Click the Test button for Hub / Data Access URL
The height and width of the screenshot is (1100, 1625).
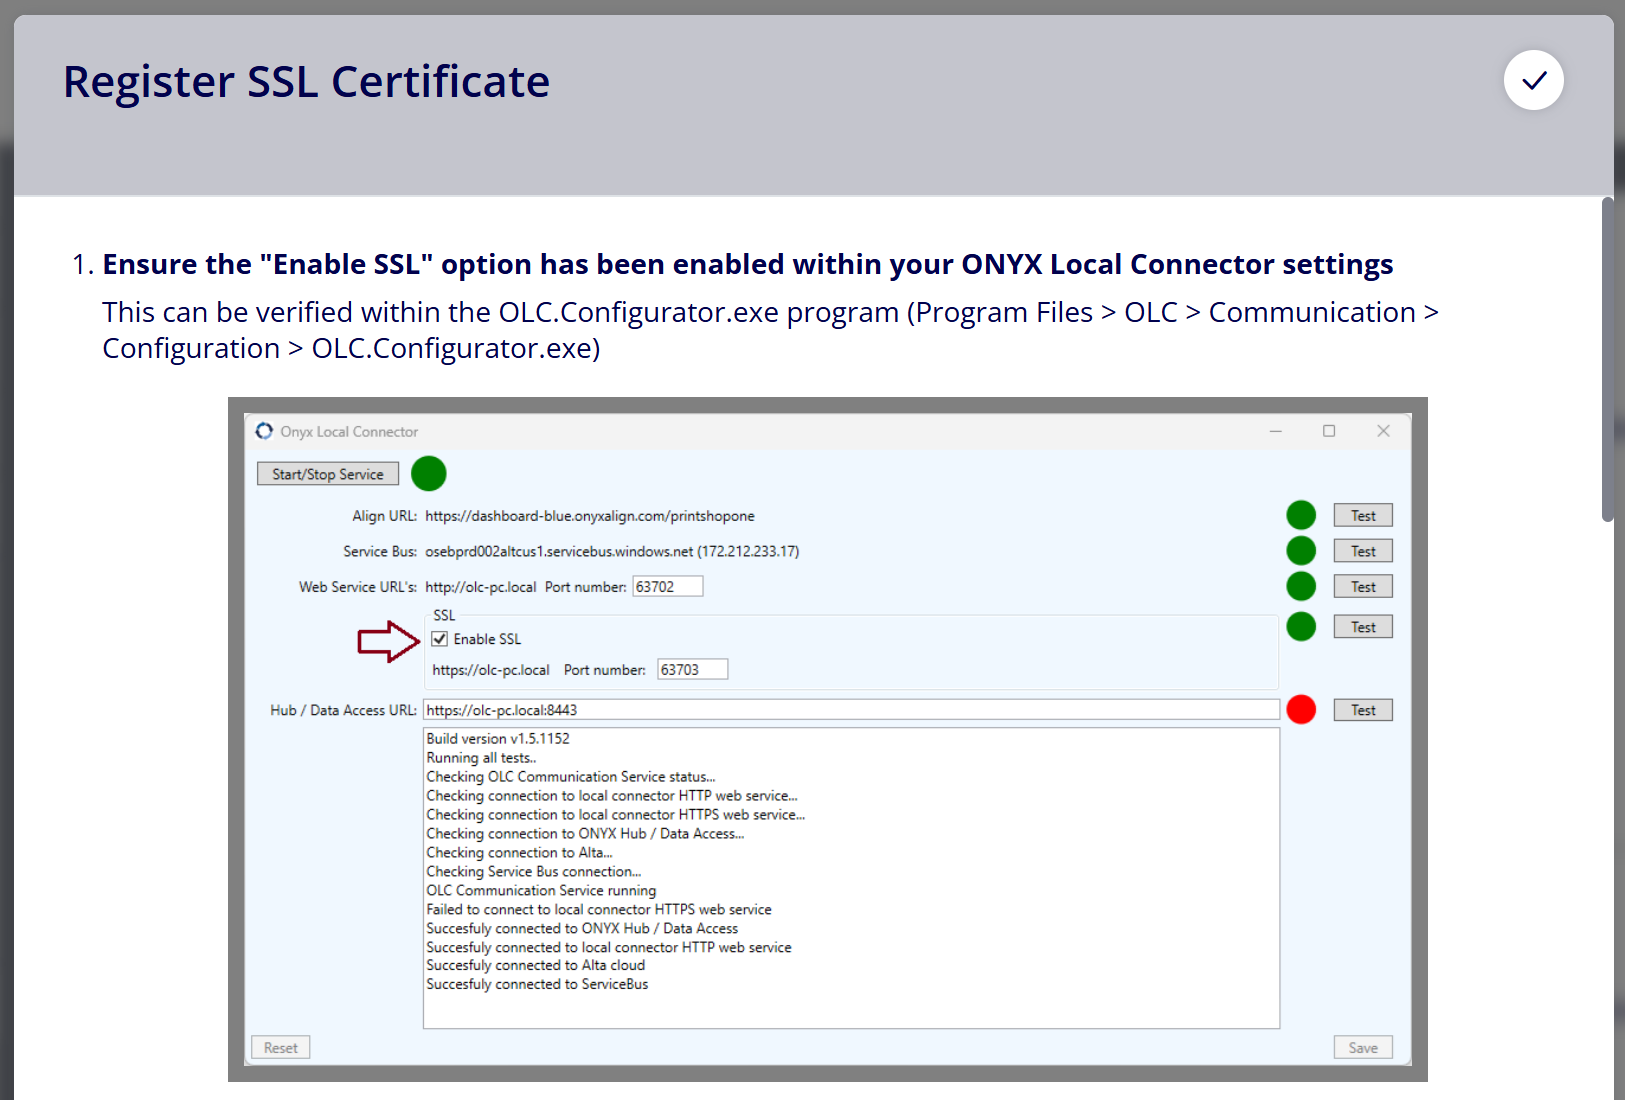[x=1363, y=710]
